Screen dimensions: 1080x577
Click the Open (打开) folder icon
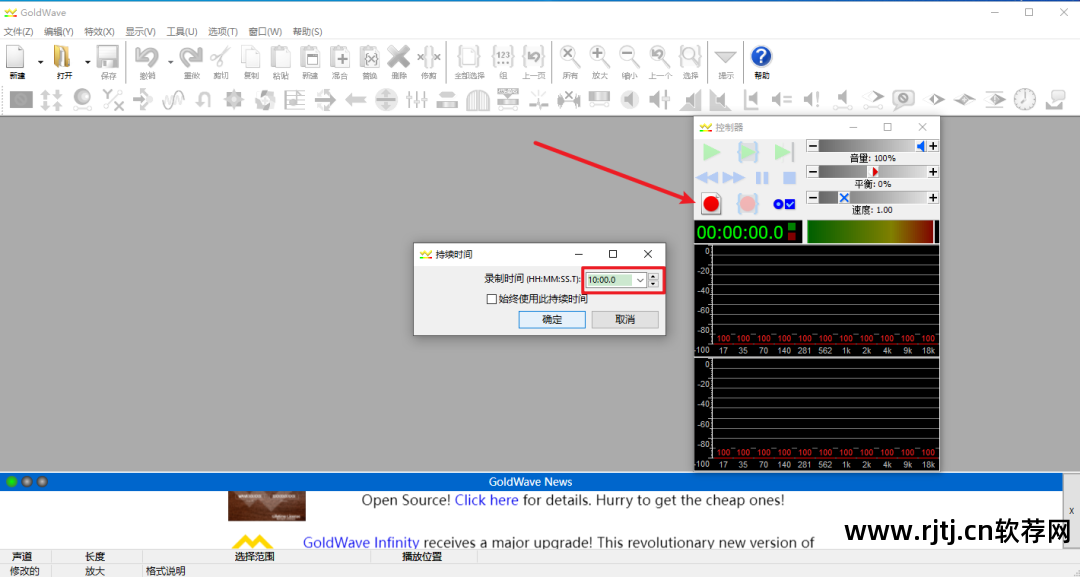[x=63, y=58]
